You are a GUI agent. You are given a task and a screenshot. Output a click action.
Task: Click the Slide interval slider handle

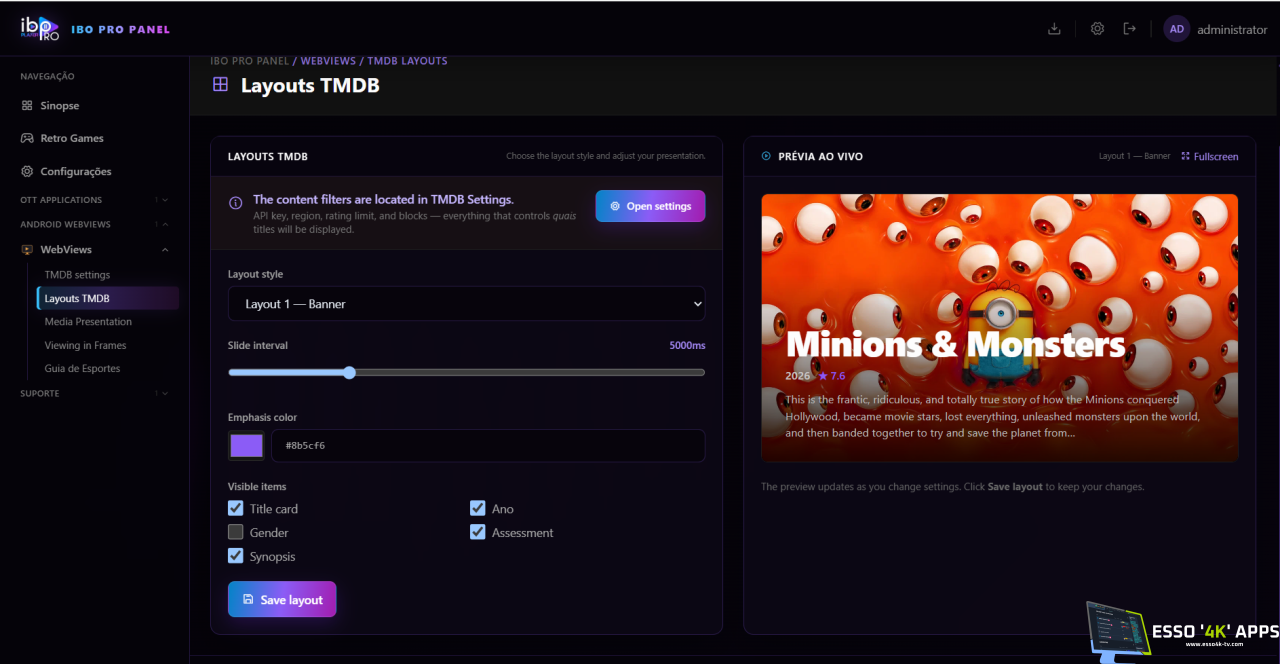coord(350,373)
